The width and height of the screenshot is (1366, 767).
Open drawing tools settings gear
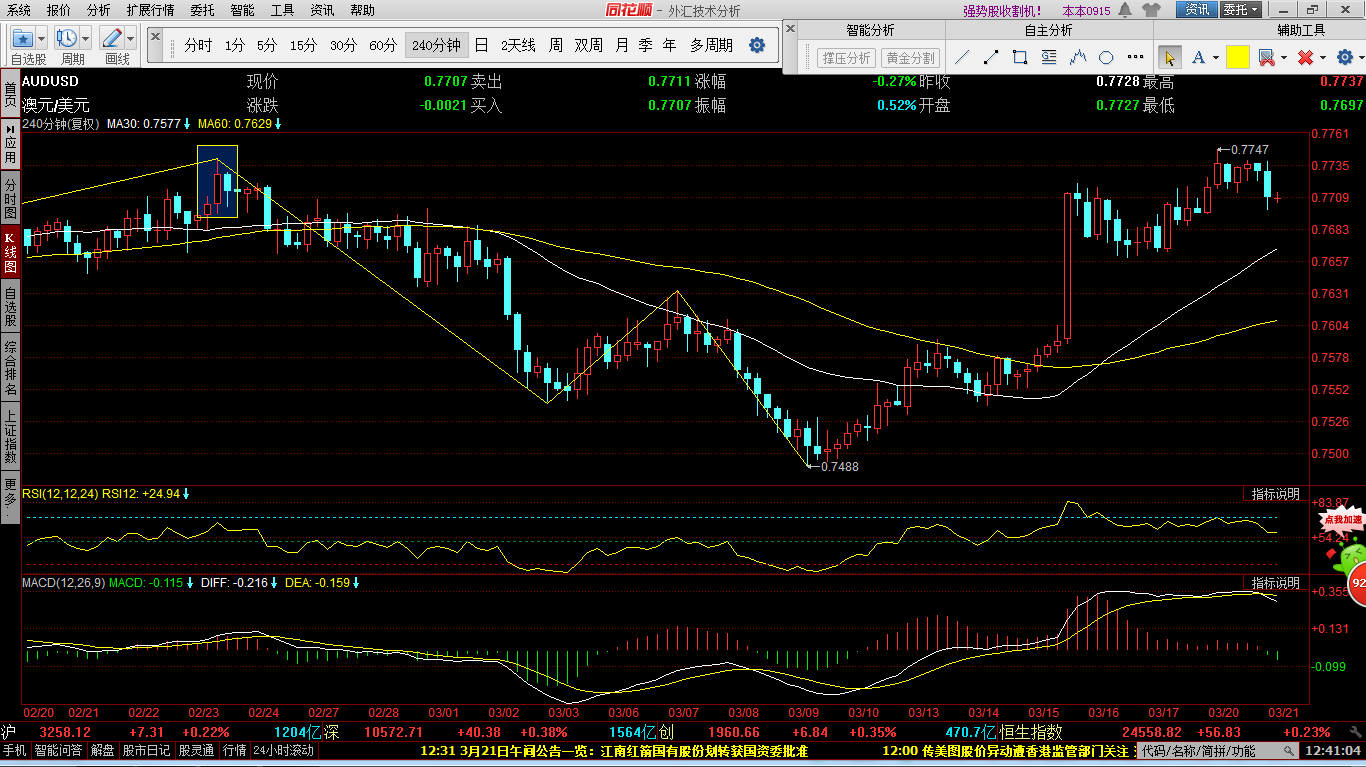tap(1343, 57)
